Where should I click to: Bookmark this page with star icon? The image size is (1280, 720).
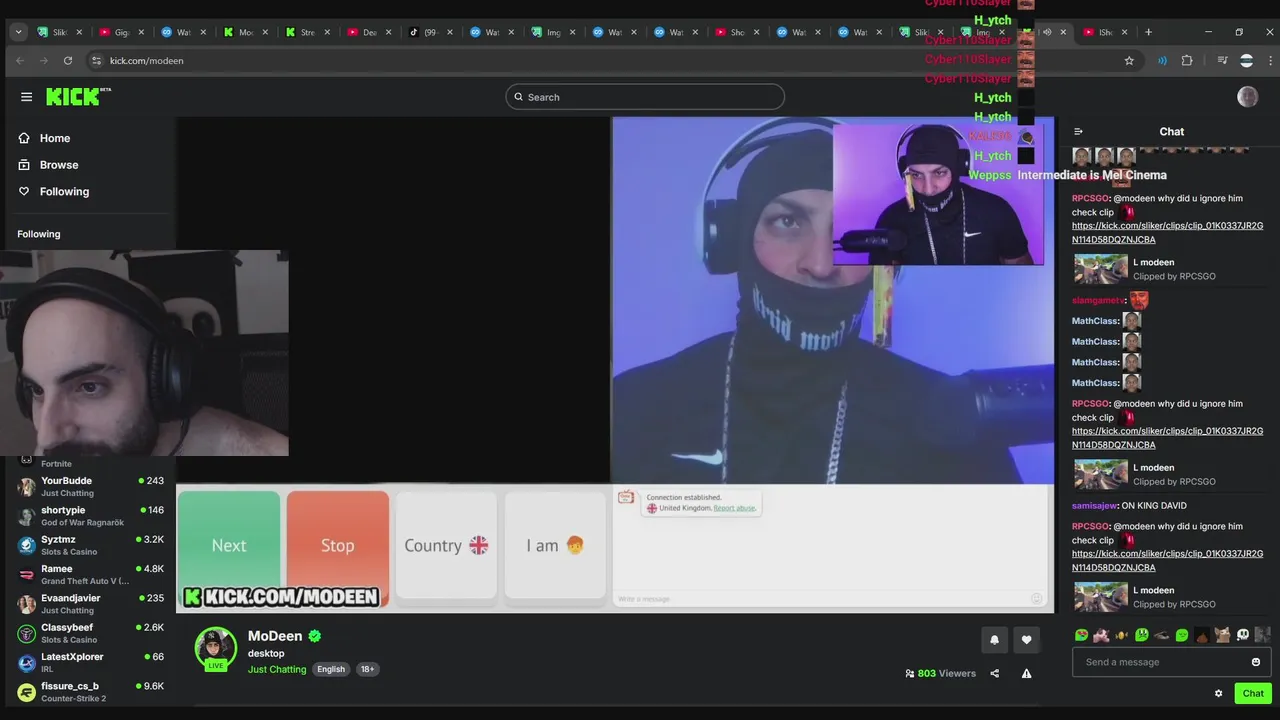[1129, 60]
